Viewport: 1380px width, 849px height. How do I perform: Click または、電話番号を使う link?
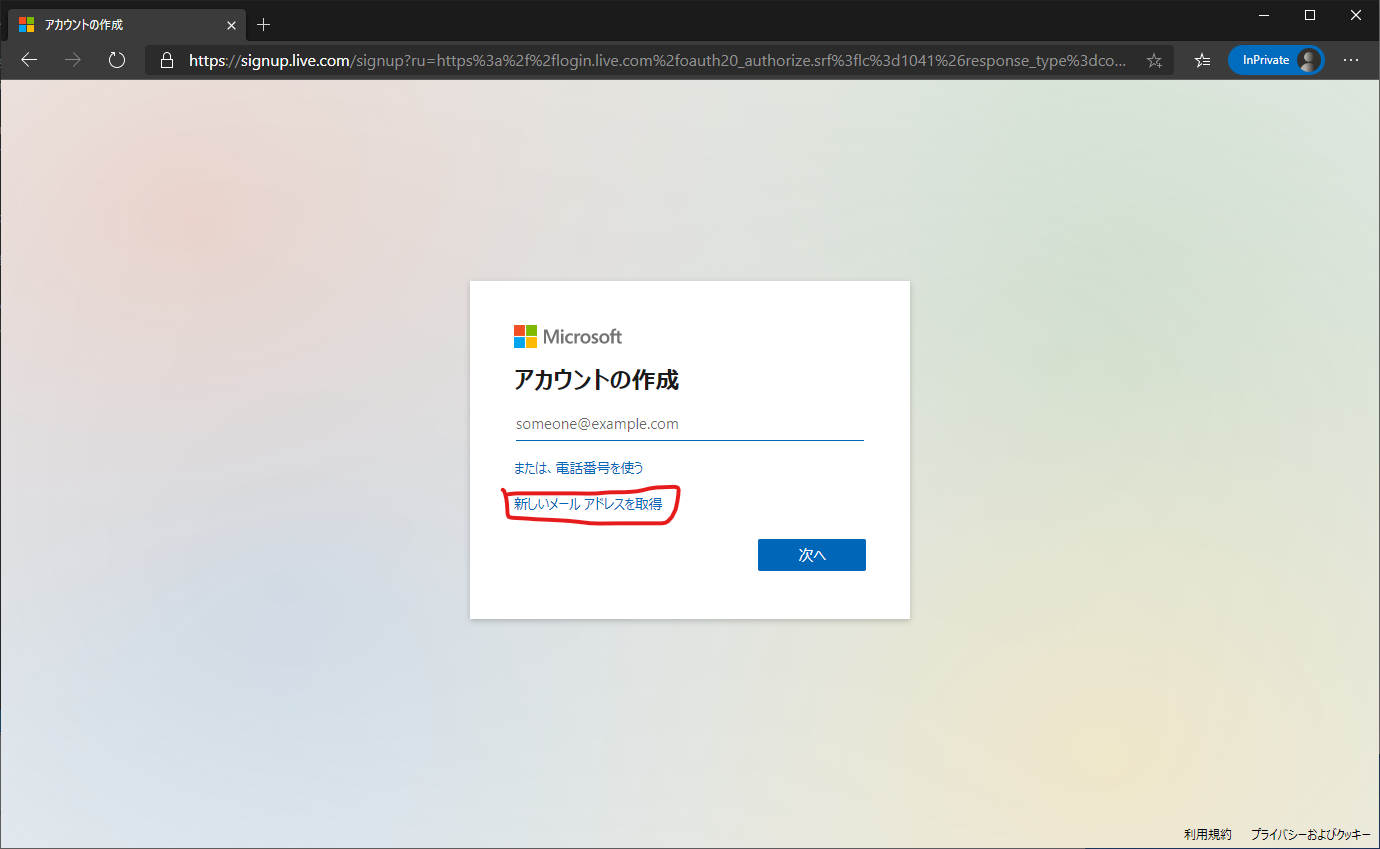[579, 467]
